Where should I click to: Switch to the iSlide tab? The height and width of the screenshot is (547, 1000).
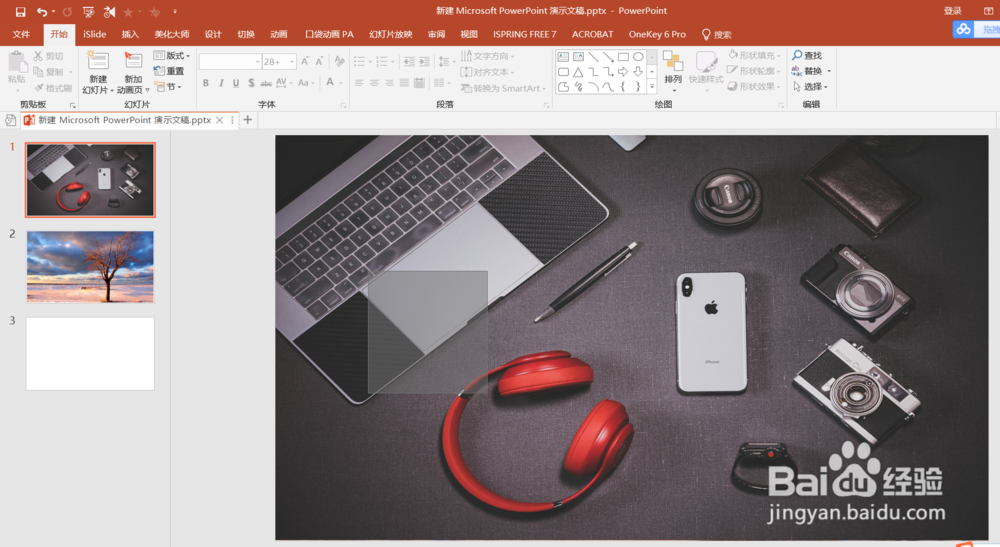coord(94,34)
